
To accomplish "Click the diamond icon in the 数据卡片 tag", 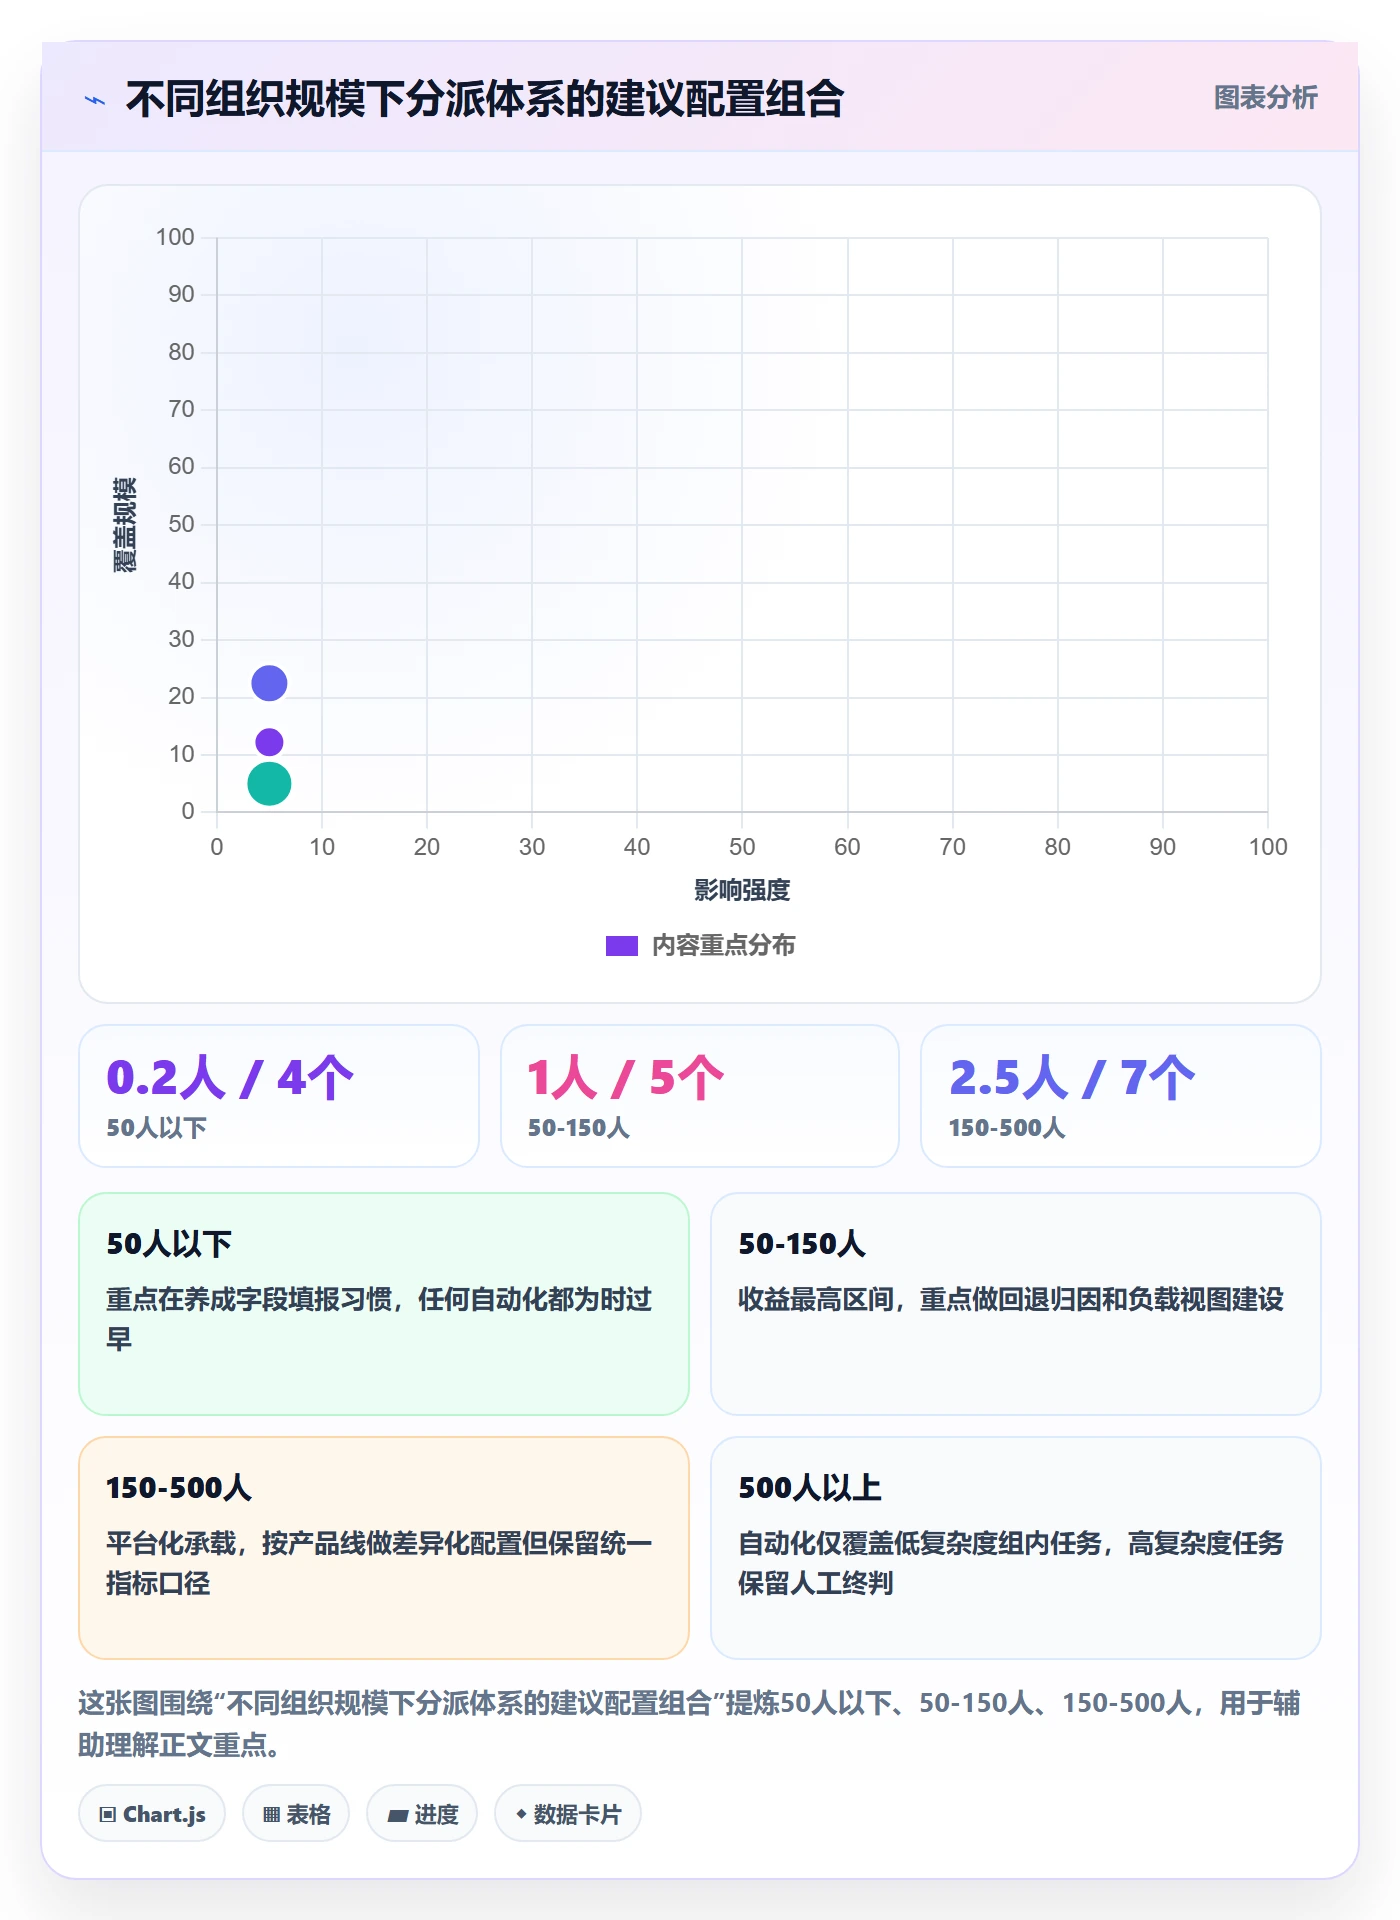I will point(521,1814).
